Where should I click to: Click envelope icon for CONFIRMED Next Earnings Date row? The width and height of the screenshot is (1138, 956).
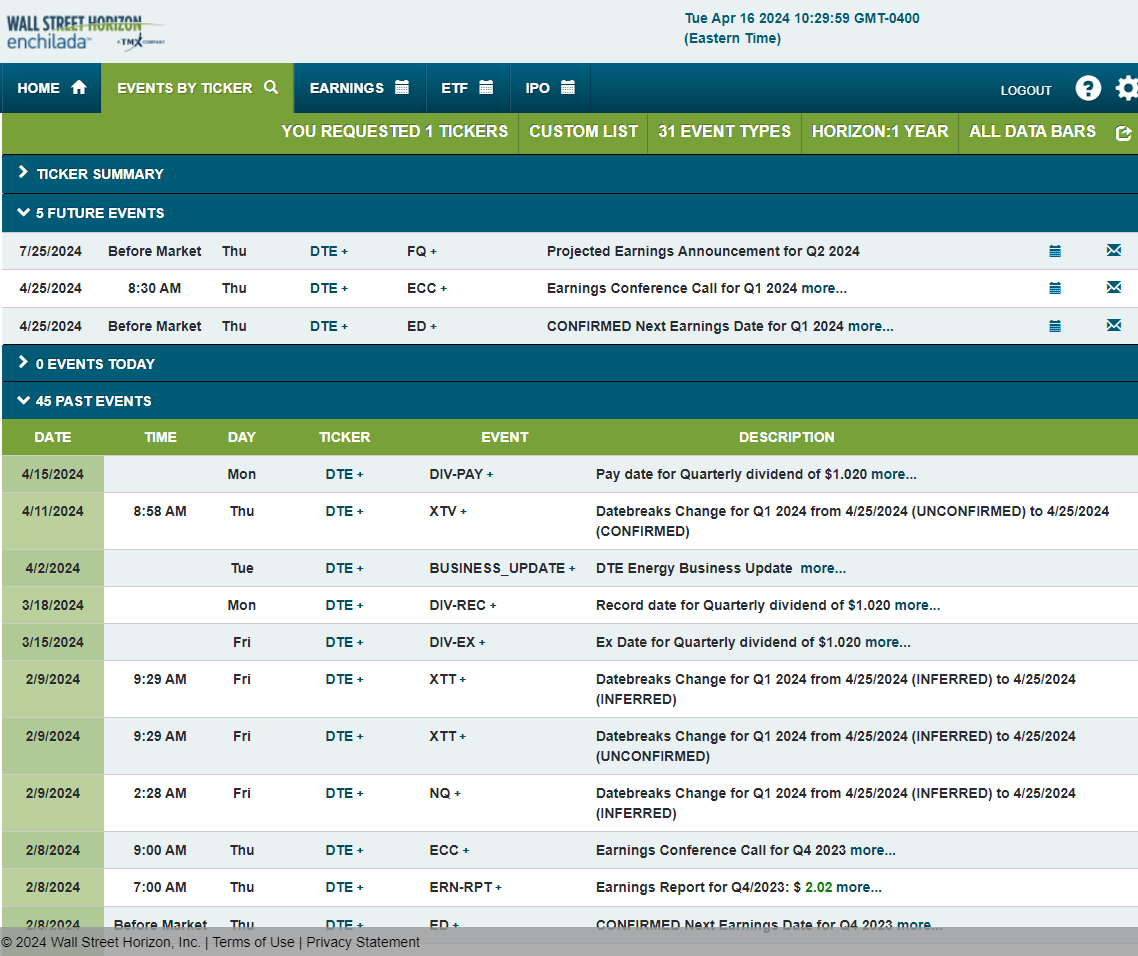[x=1113, y=326]
